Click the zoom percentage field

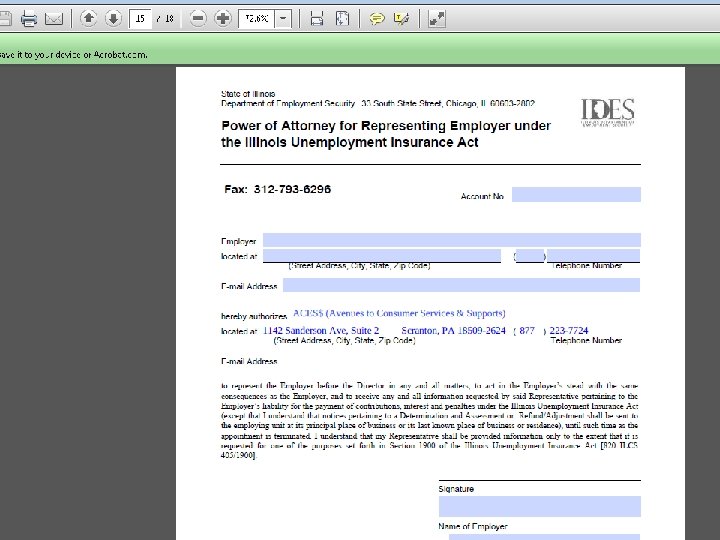(257, 19)
